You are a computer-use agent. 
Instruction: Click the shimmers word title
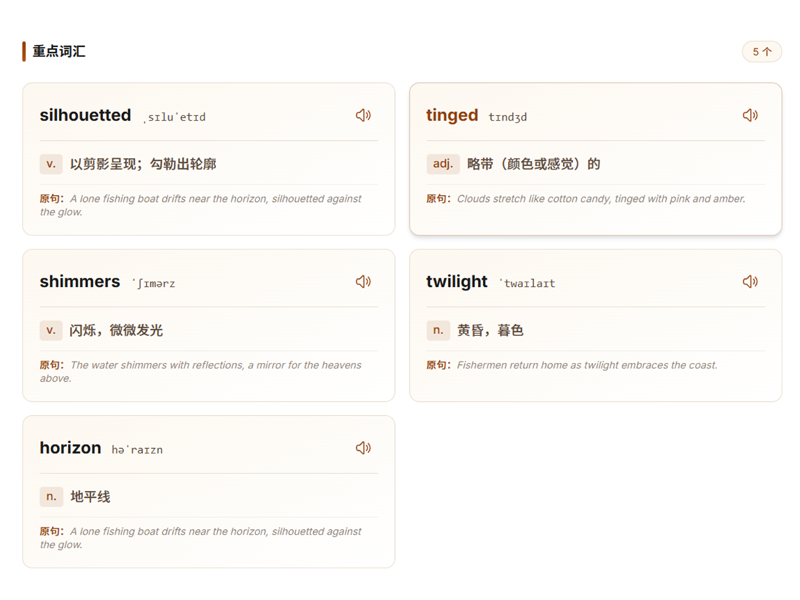(80, 282)
